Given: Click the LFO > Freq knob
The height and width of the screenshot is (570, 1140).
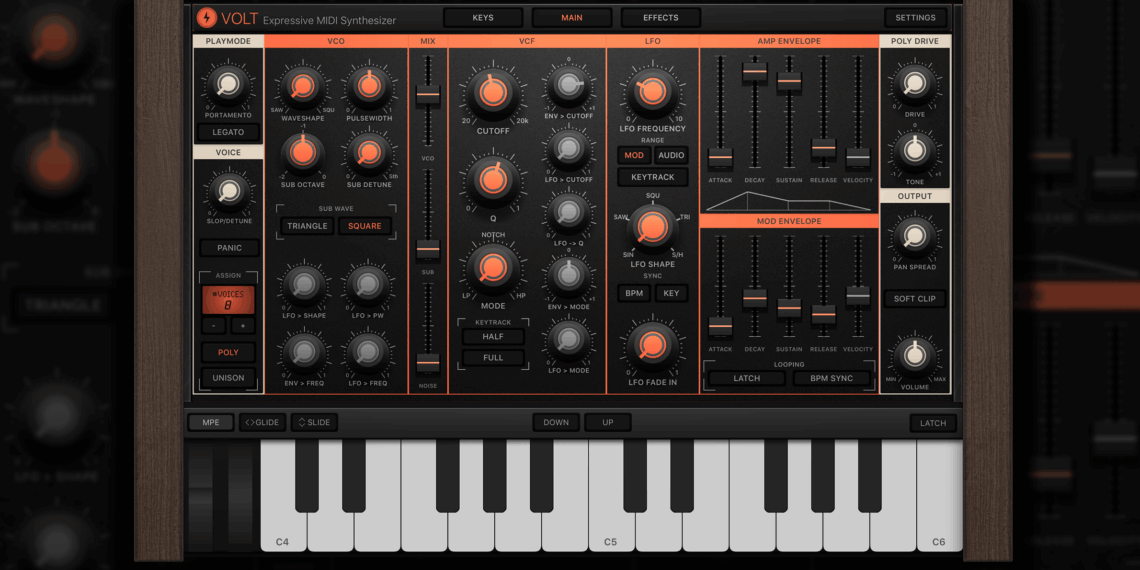Looking at the screenshot, I should tap(368, 352).
